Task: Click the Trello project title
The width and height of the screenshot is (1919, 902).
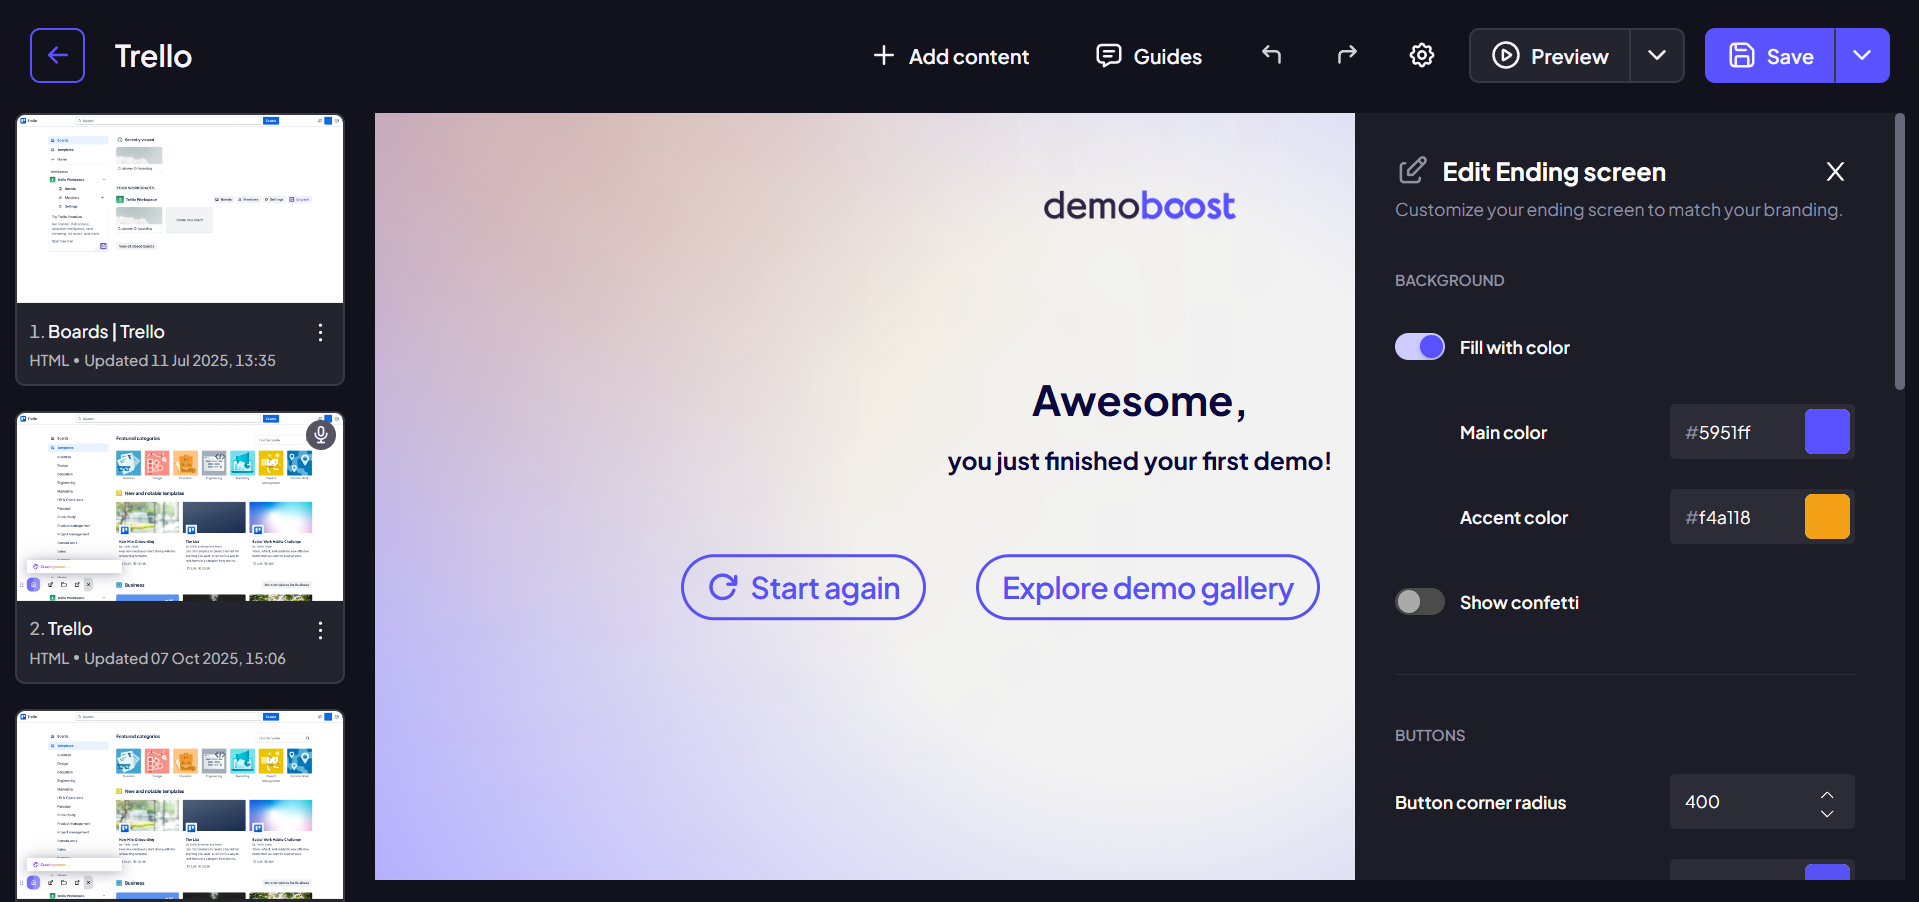Action: [x=153, y=56]
